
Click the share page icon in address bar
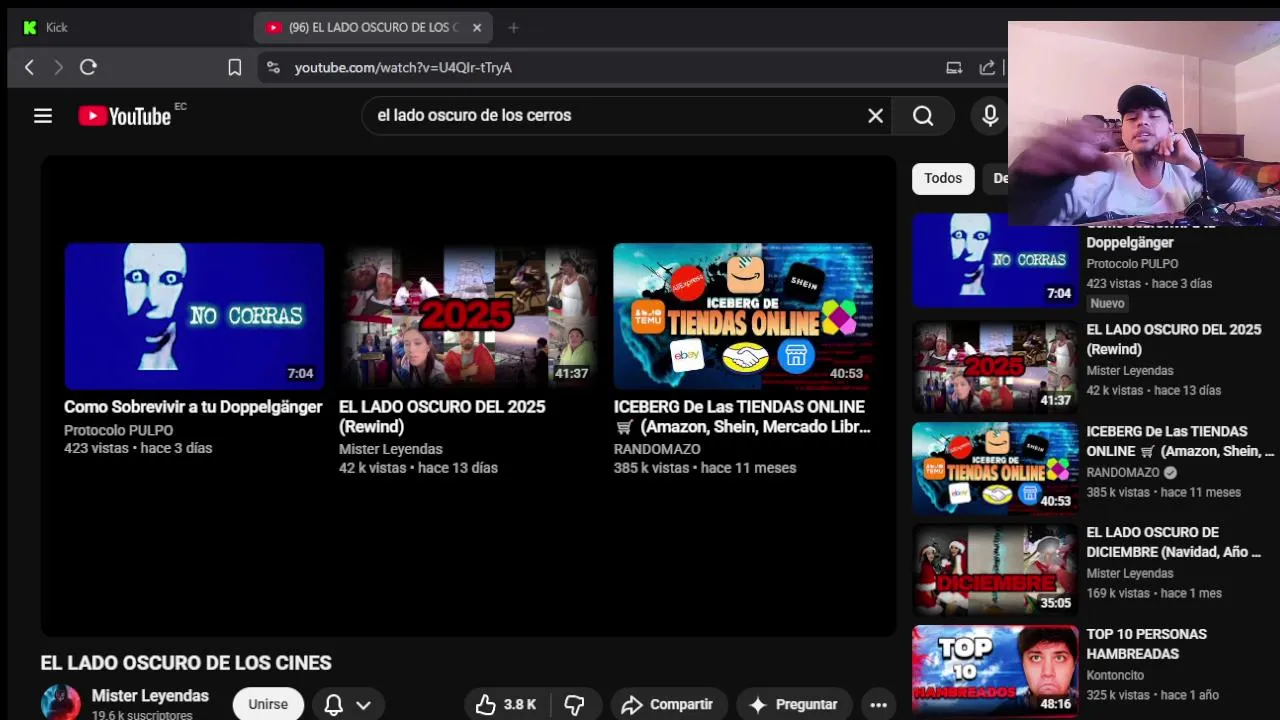point(987,67)
